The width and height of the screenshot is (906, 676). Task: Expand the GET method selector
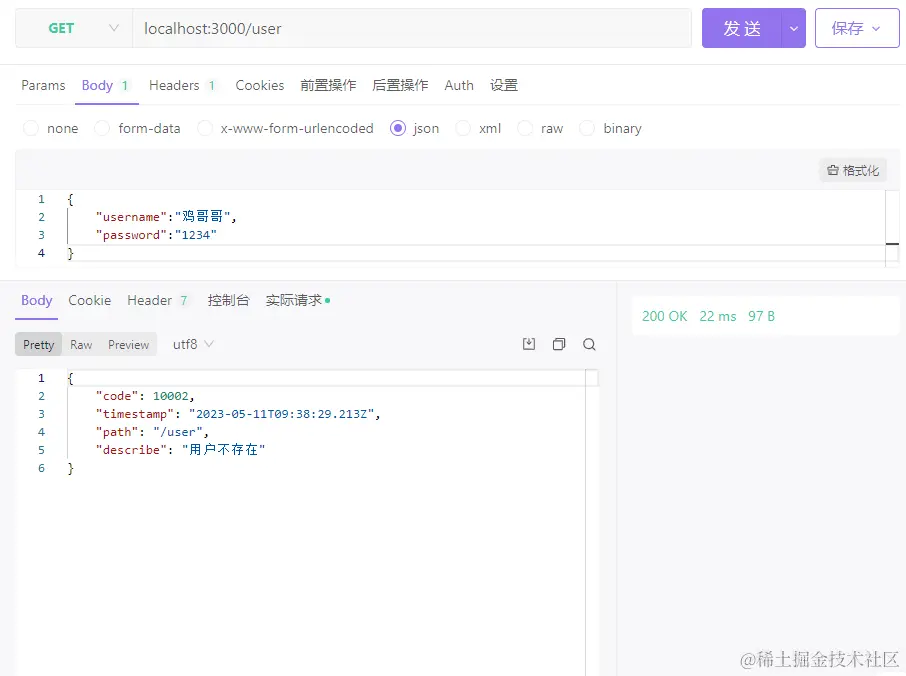tap(111, 28)
